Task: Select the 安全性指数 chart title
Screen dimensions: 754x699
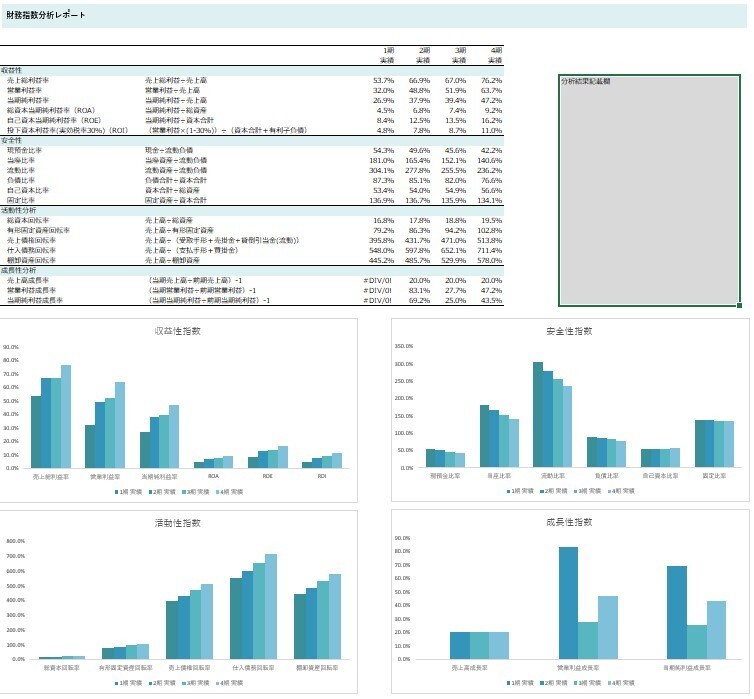Action: (x=569, y=331)
